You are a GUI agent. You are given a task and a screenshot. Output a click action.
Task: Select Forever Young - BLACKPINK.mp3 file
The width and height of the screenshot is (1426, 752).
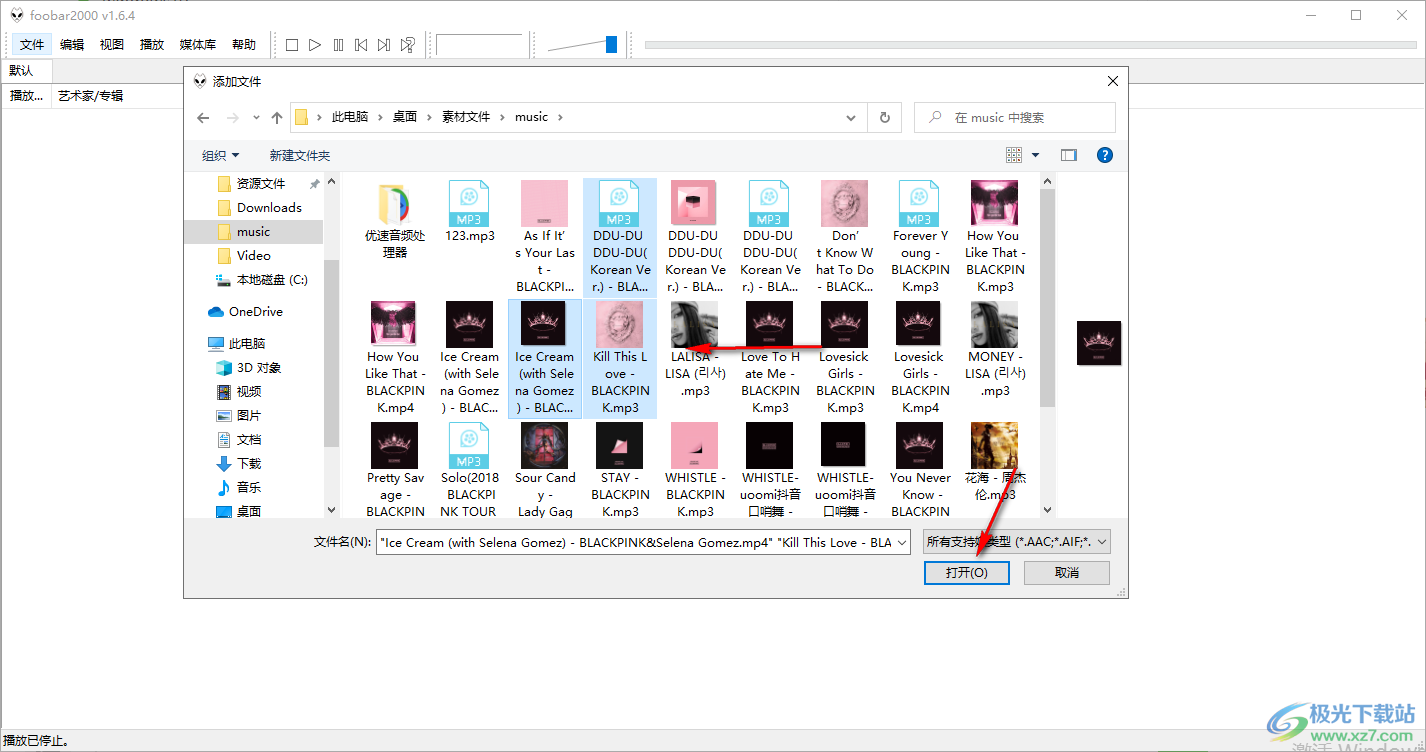[919, 237]
